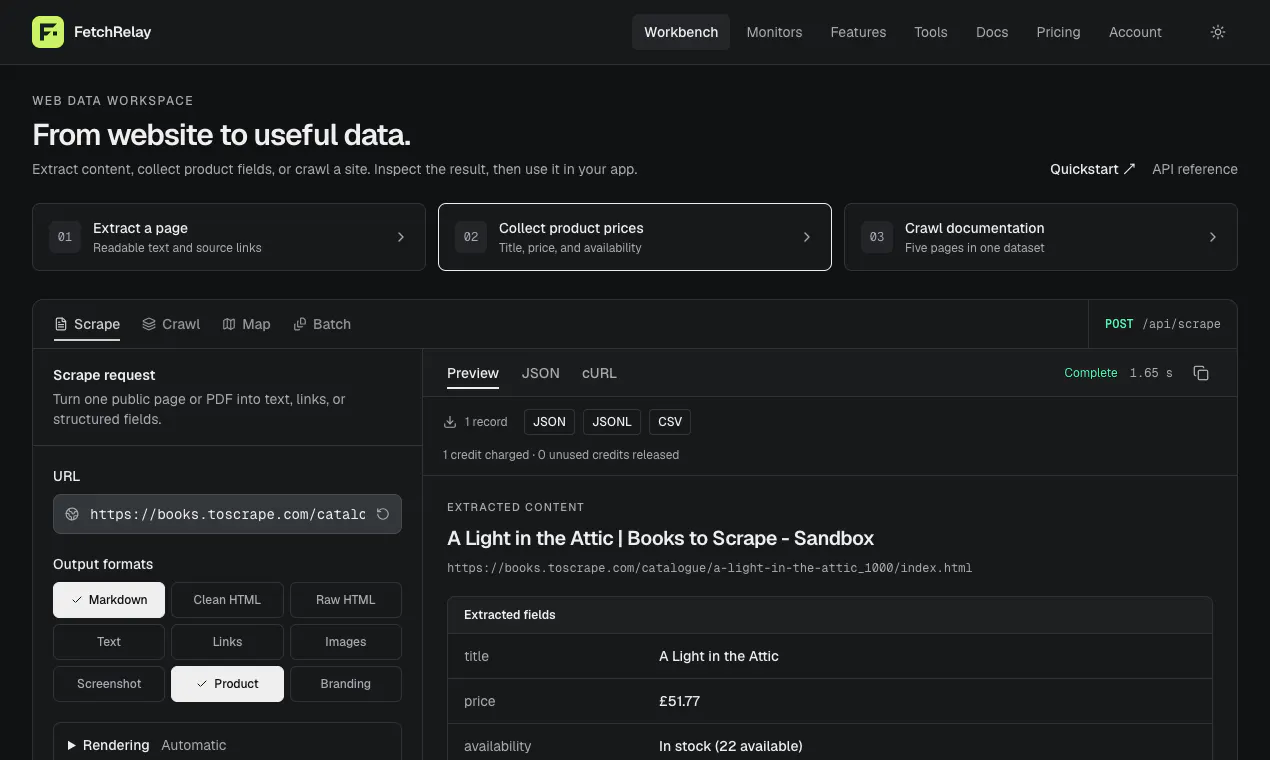
Task: Open the Pricing nav item
Action: (x=1058, y=32)
